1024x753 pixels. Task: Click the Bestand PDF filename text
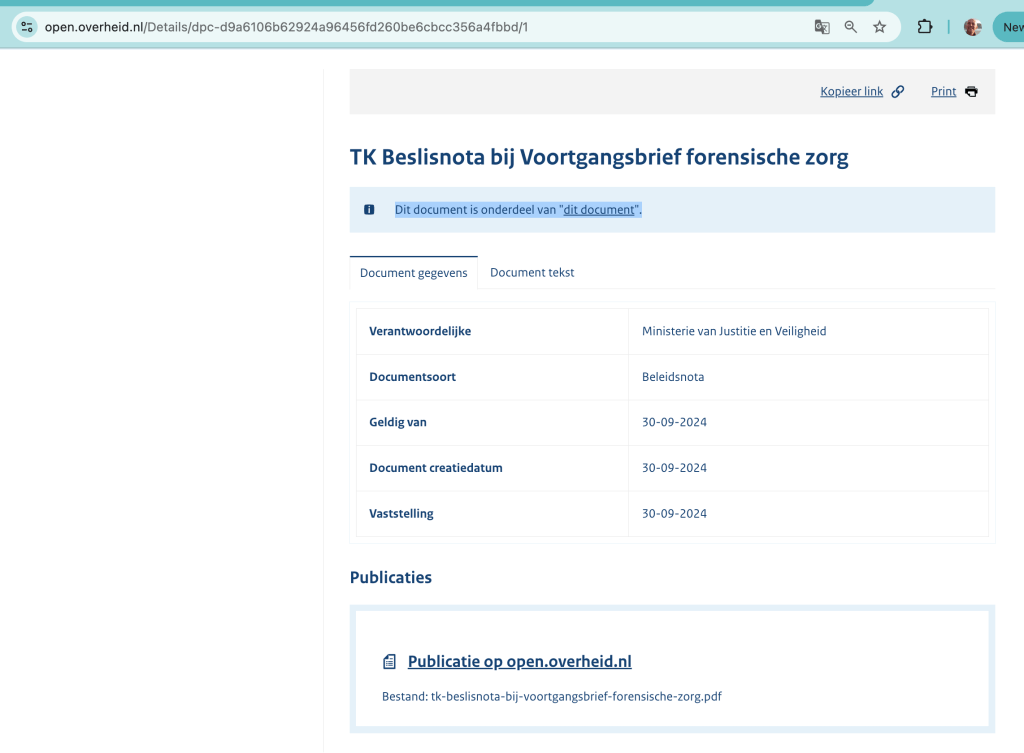[x=575, y=696]
